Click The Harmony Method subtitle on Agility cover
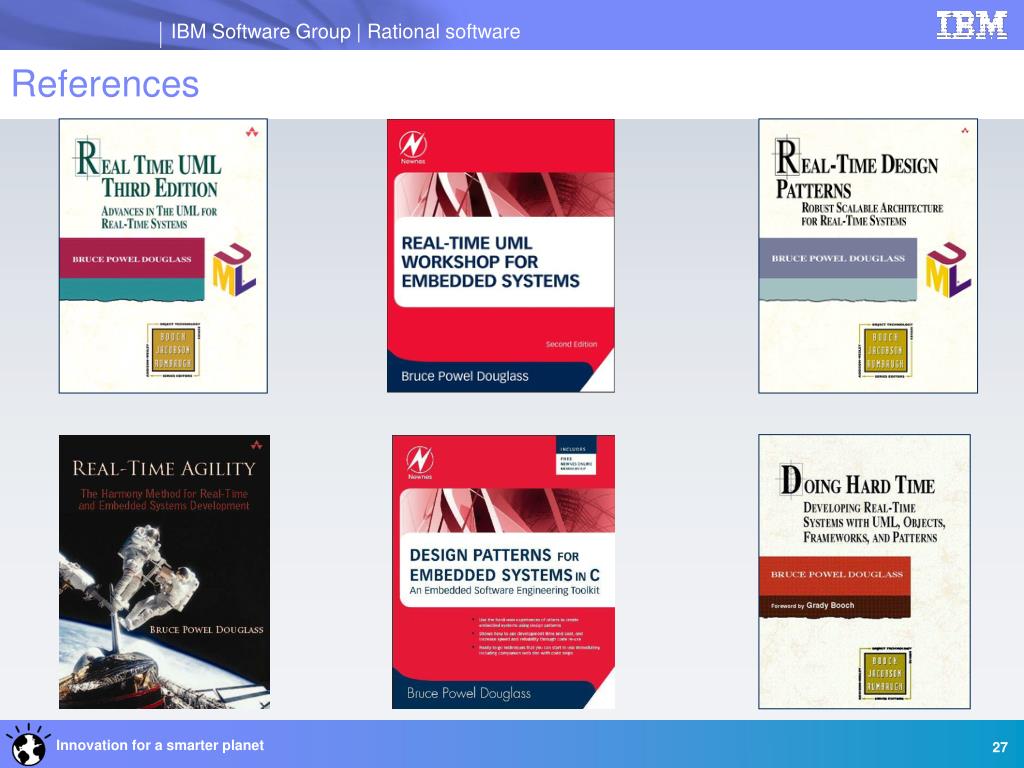1024x768 pixels. tap(164, 500)
